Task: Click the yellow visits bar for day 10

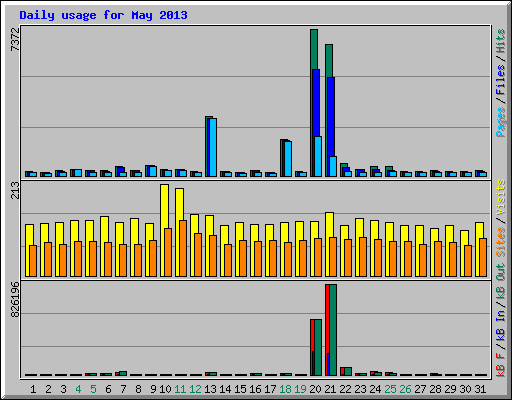Action: point(164,206)
